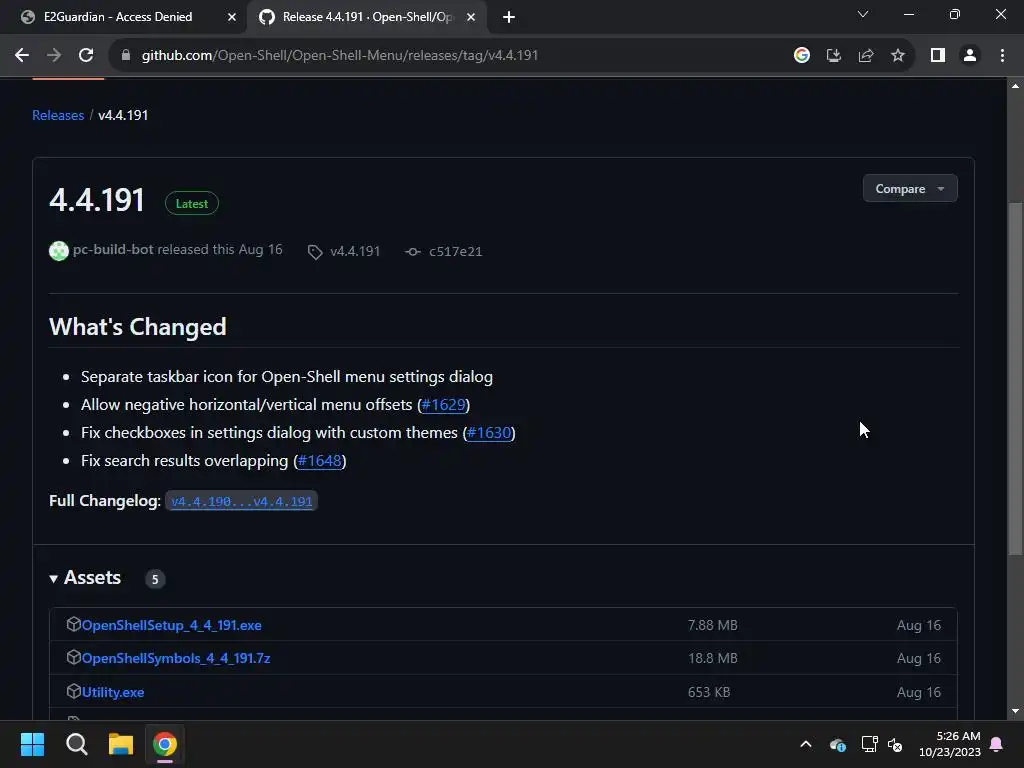Bookmark this page with the star icon
Image resolution: width=1024 pixels, height=768 pixels.
point(898,56)
